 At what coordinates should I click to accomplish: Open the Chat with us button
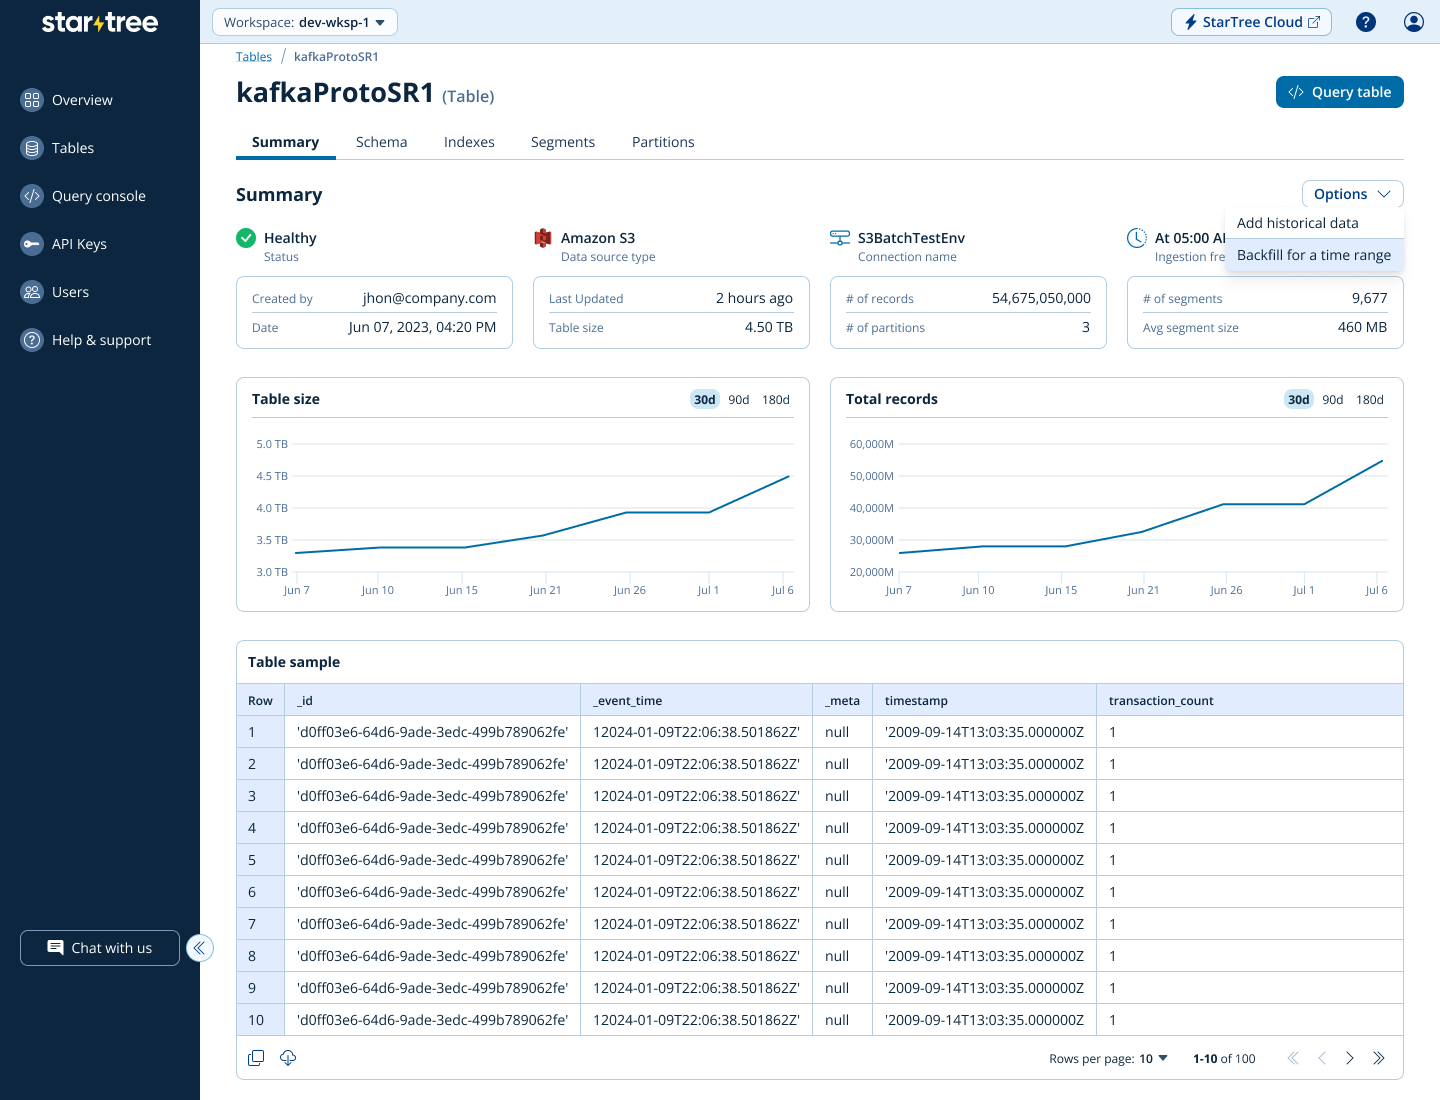tap(100, 948)
